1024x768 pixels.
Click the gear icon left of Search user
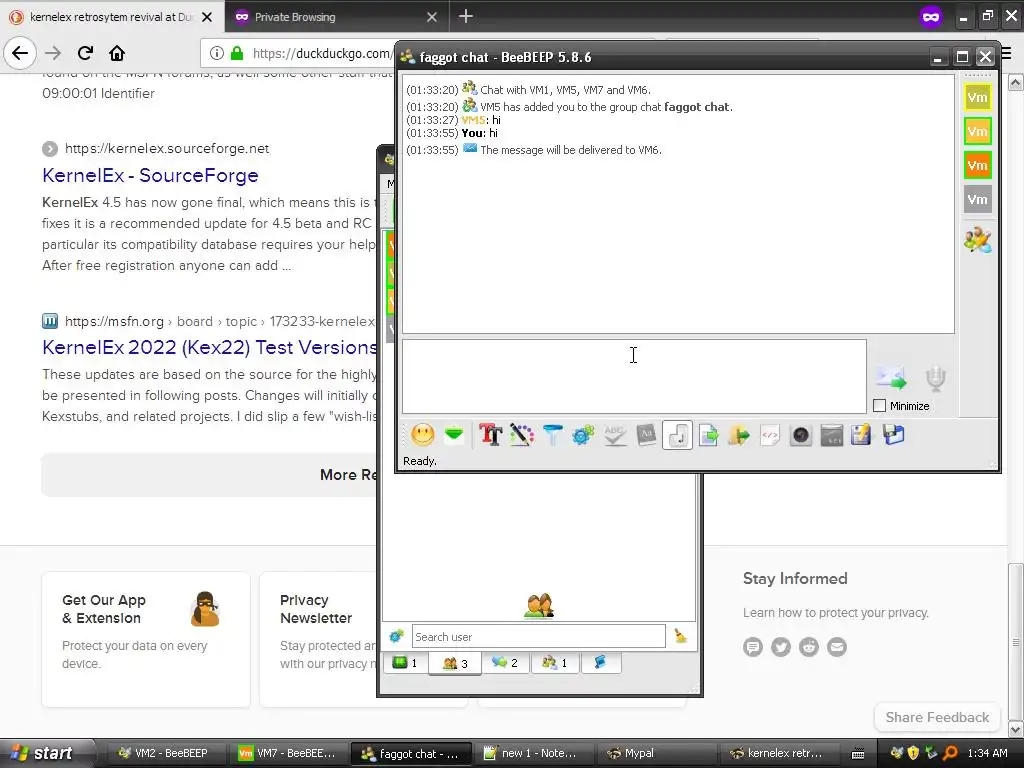[396, 636]
